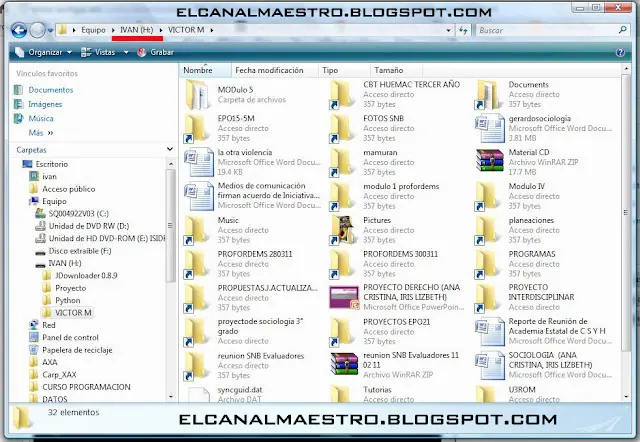Expand Más favorite links
Screen dimensions: 640x442
41,133
